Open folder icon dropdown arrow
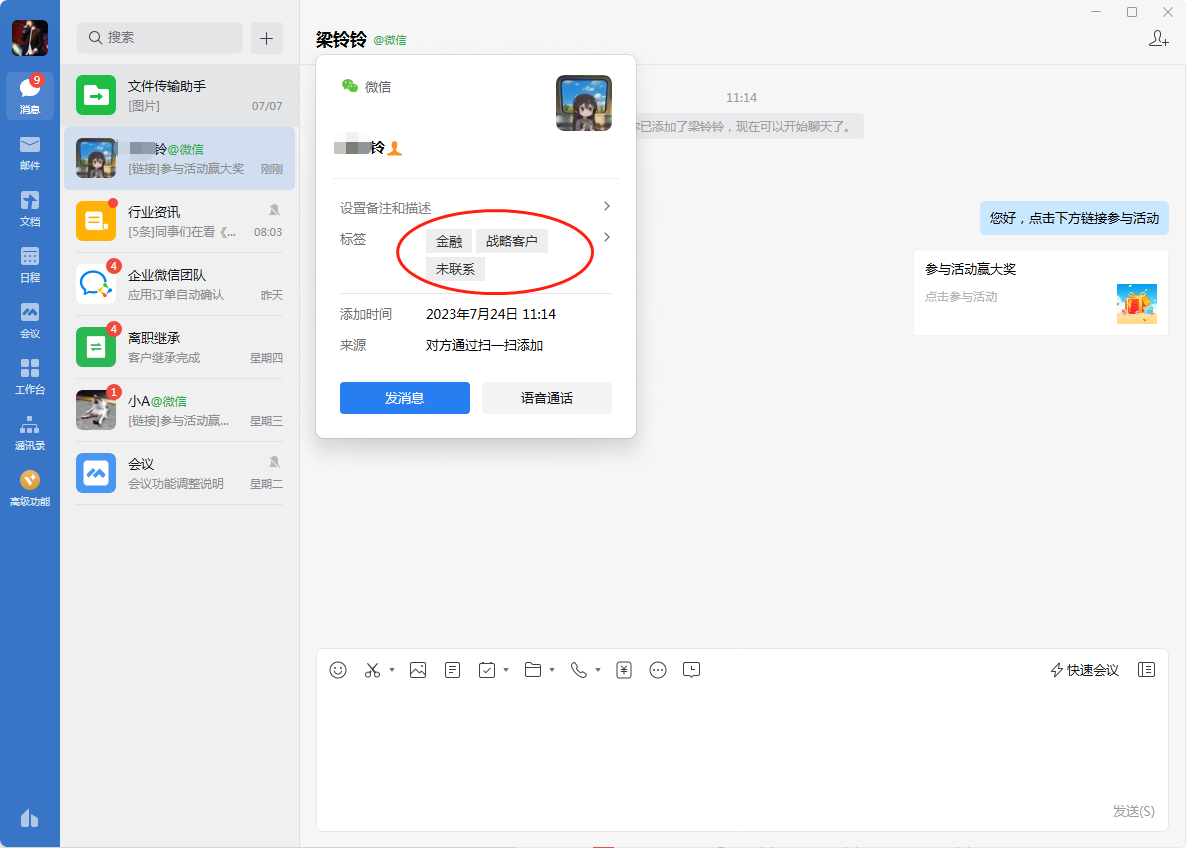Viewport: 1186px width, 848px height. coord(552,669)
